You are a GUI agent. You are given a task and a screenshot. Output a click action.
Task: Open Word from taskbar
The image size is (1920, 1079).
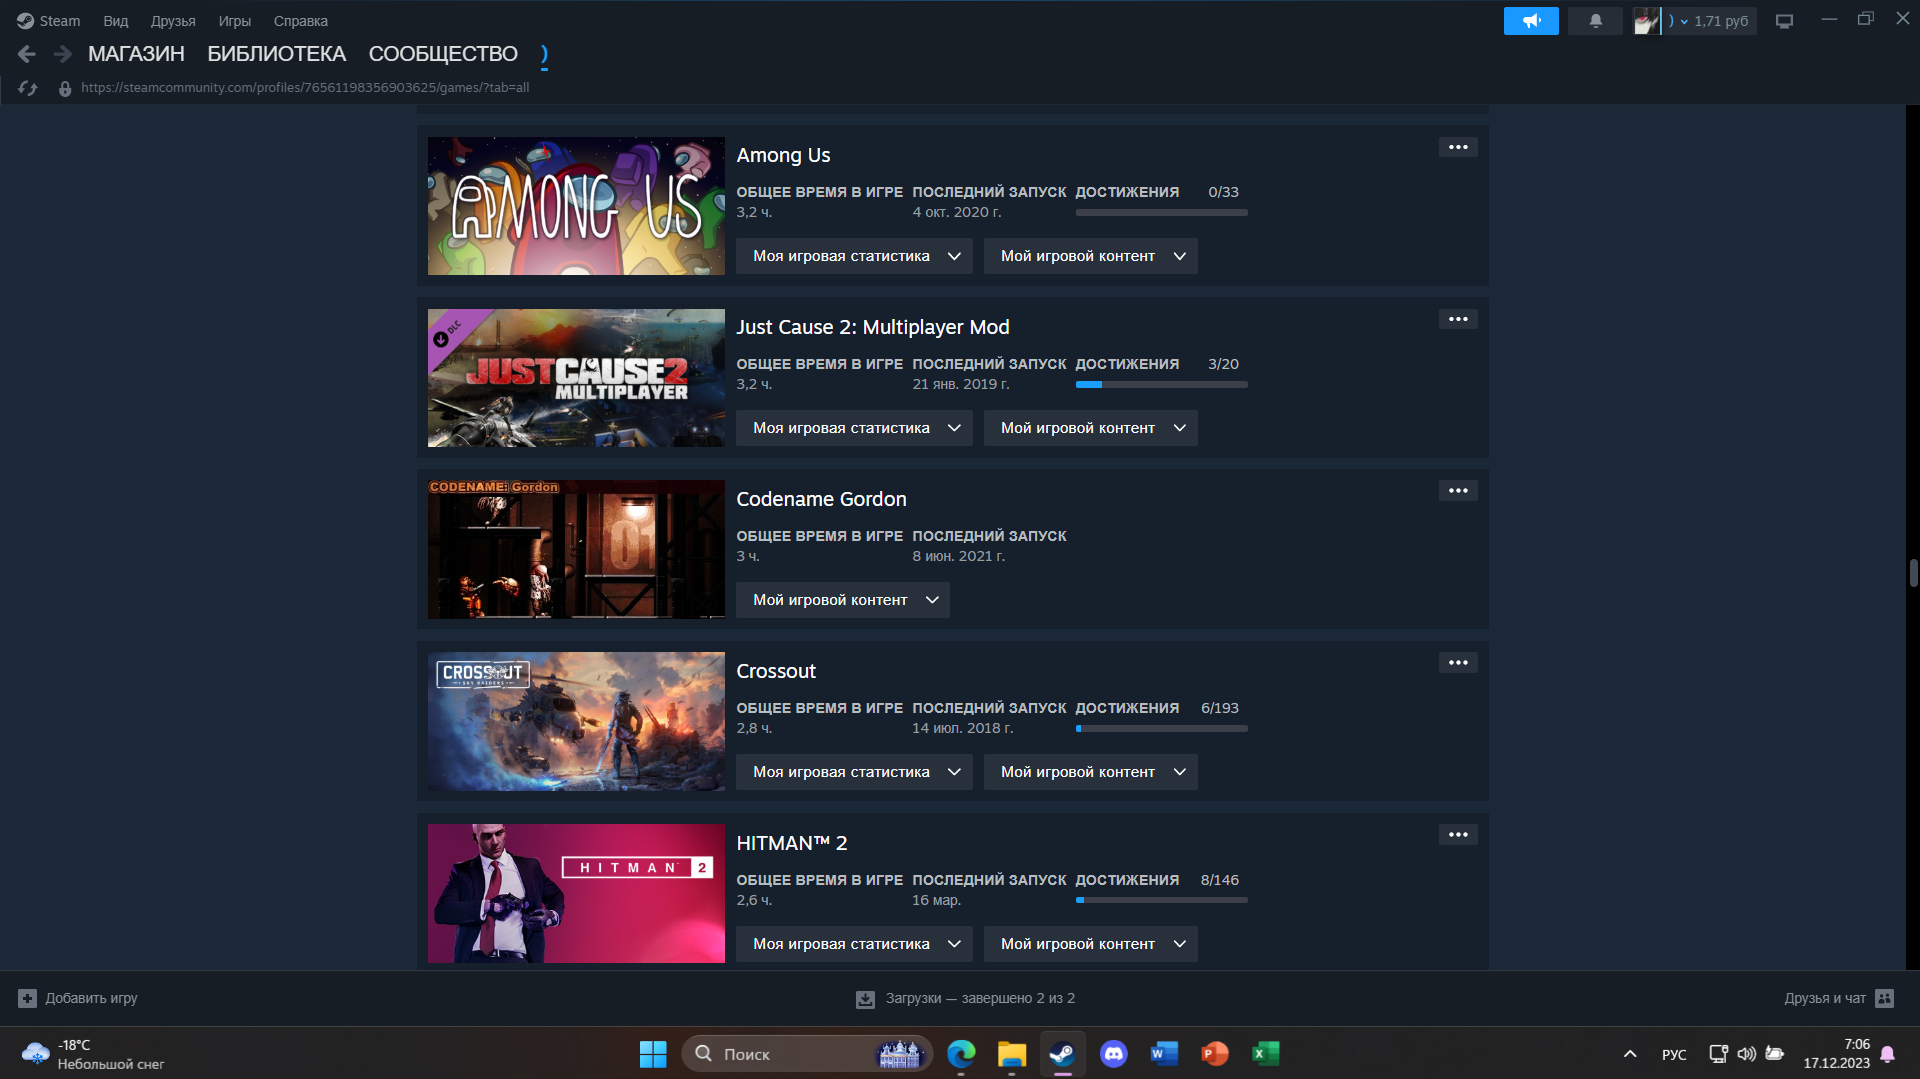point(1164,1054)
